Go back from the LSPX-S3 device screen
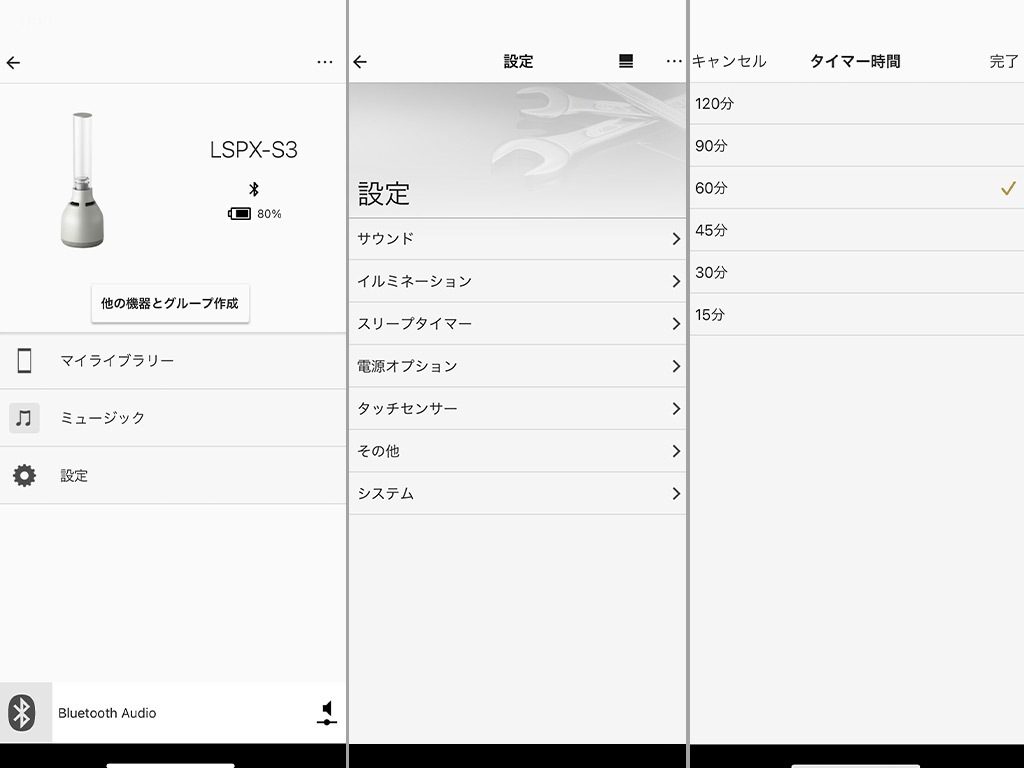This screenshot has width=1024, height=768. click(x=13, y=63)
